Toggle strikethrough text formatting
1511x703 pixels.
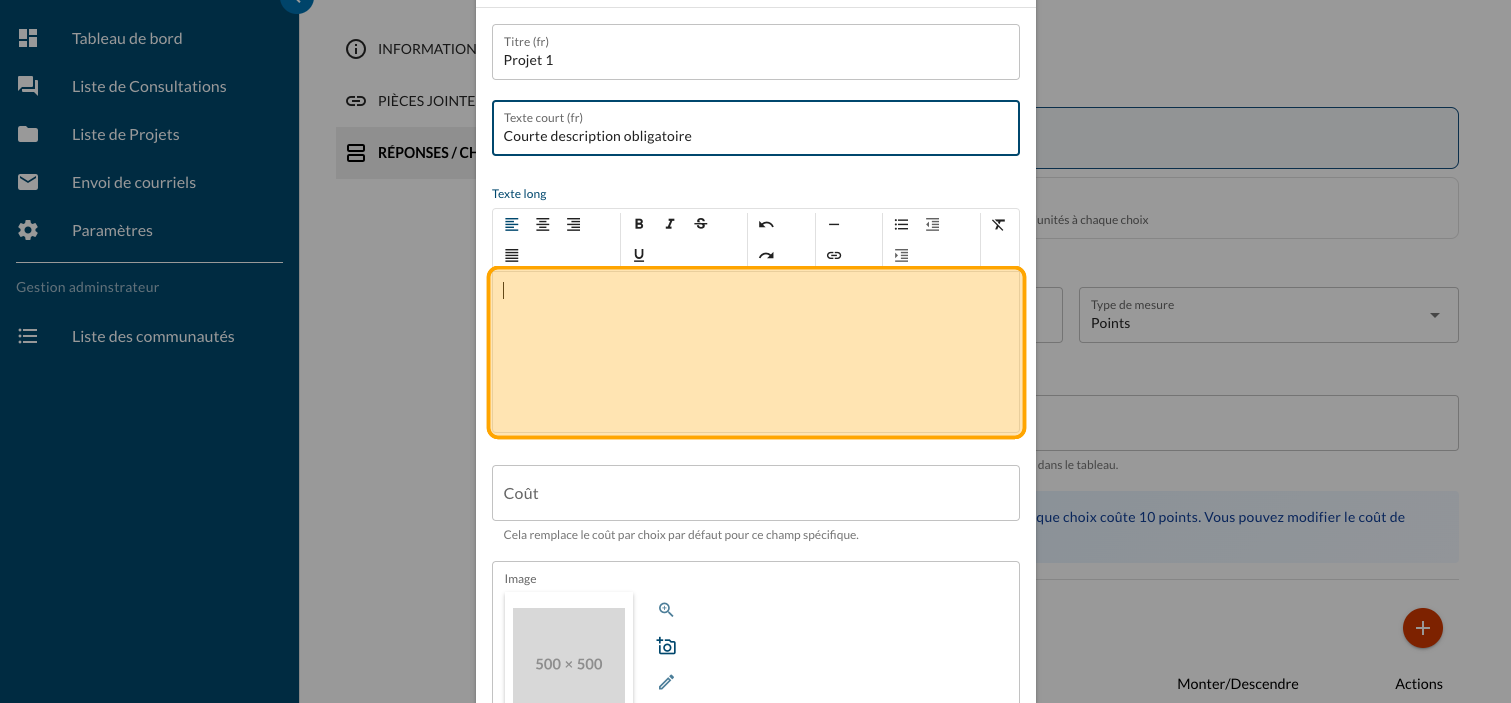701,224
